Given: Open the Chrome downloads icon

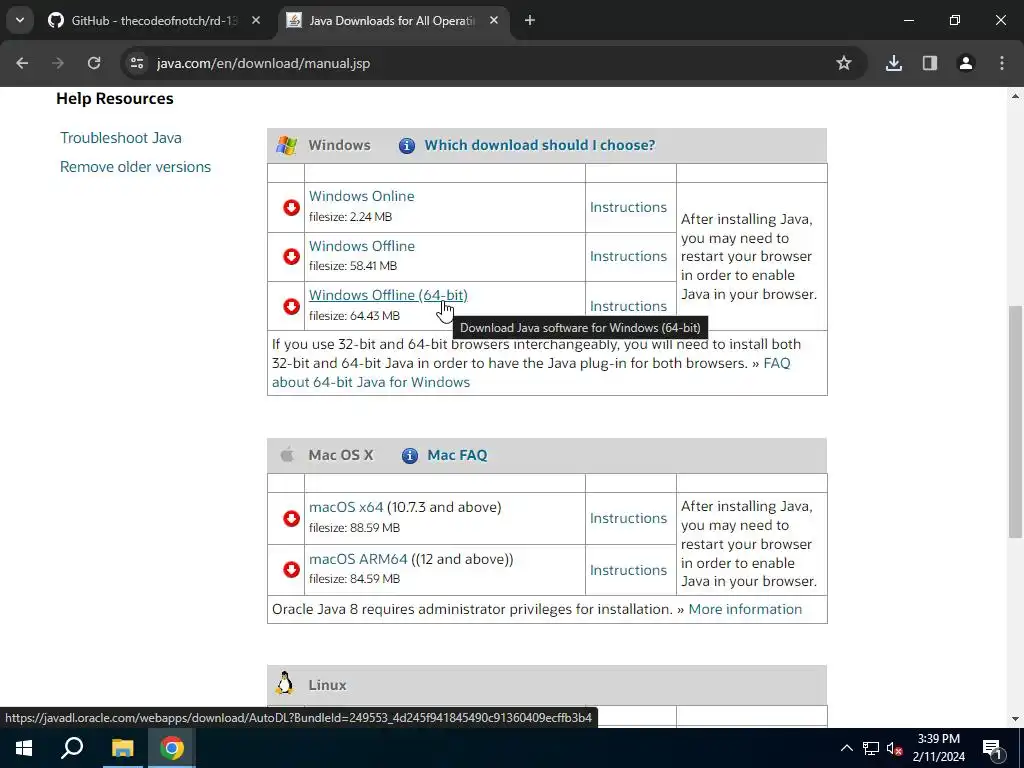Looking at the screenshot, I should (893, 63).
